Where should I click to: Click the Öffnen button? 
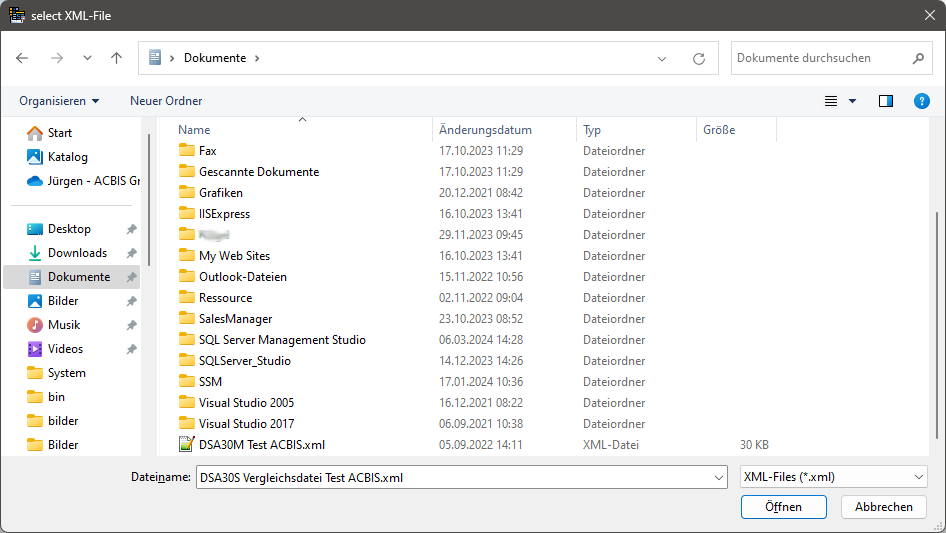click(x=783, y=507)
